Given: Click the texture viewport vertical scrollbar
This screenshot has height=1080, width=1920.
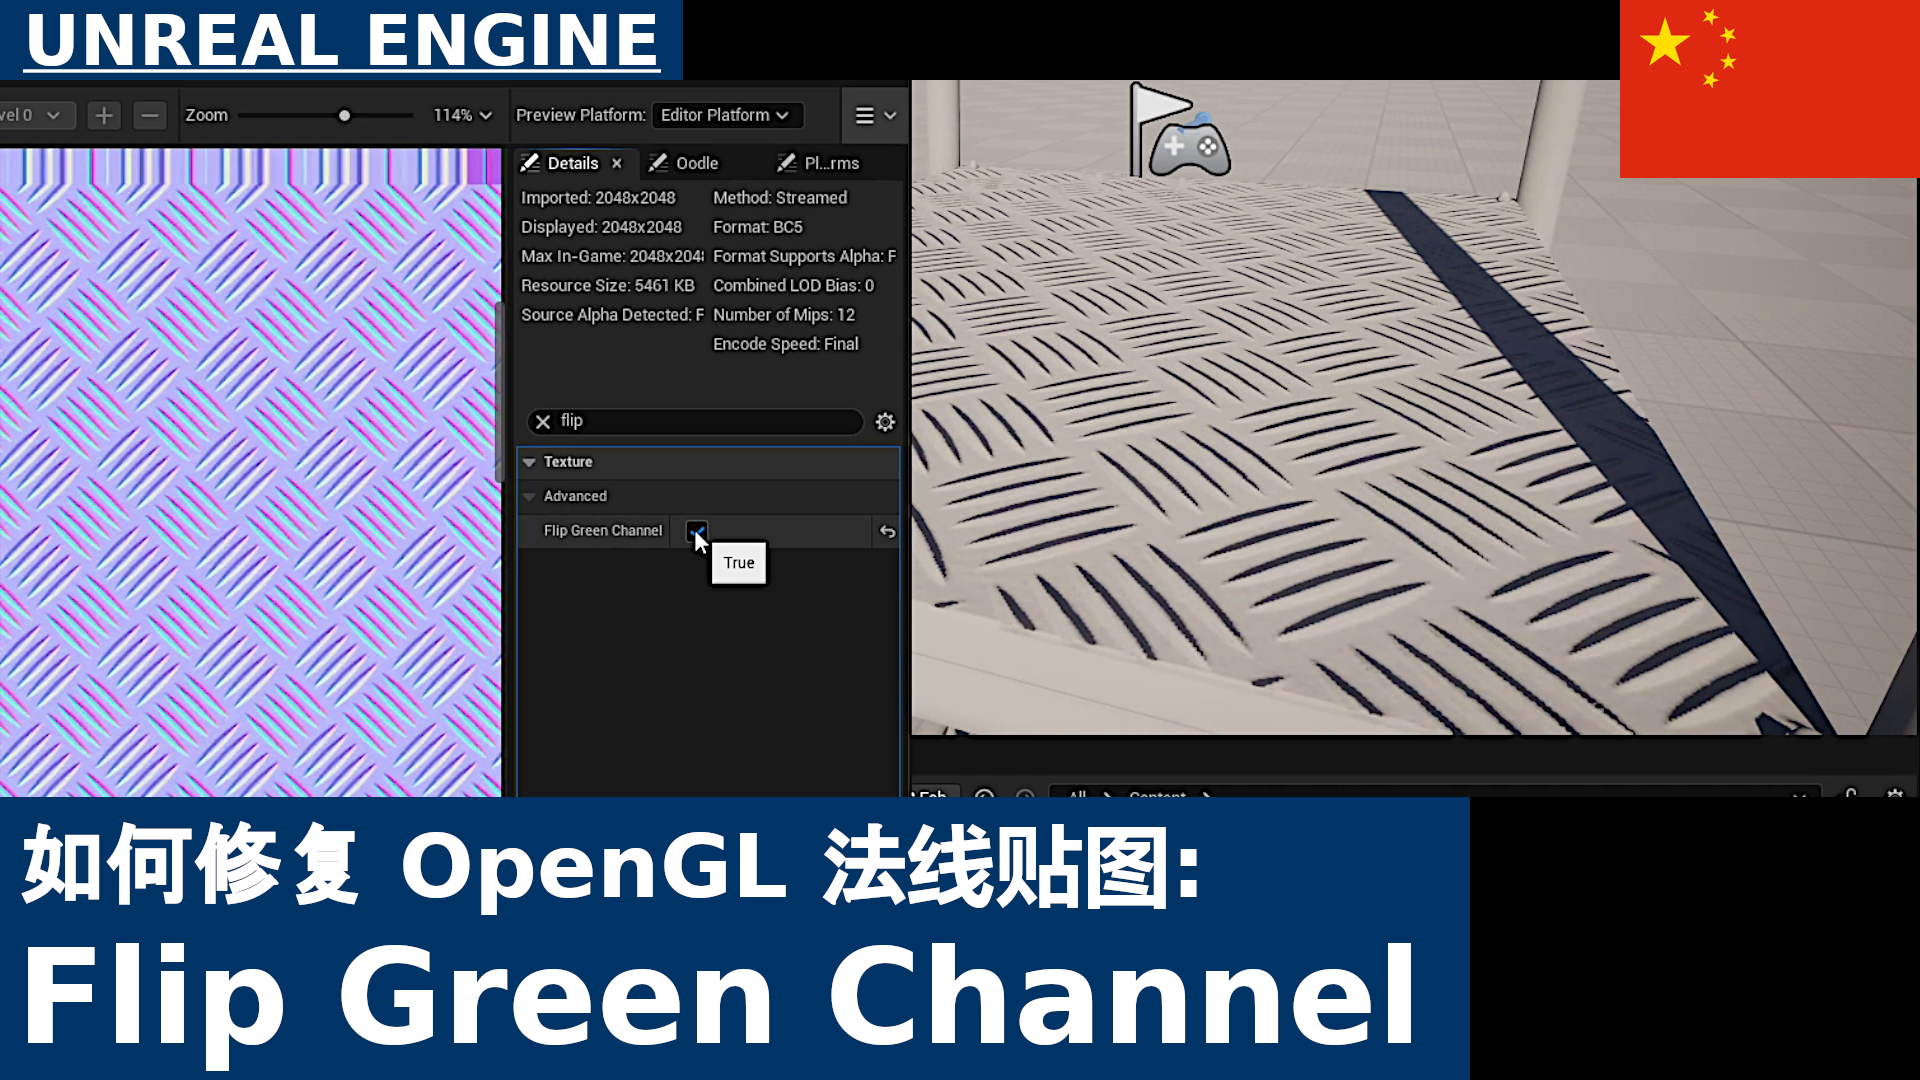Looking at the screenshot, I should click(x=500, y=390).
